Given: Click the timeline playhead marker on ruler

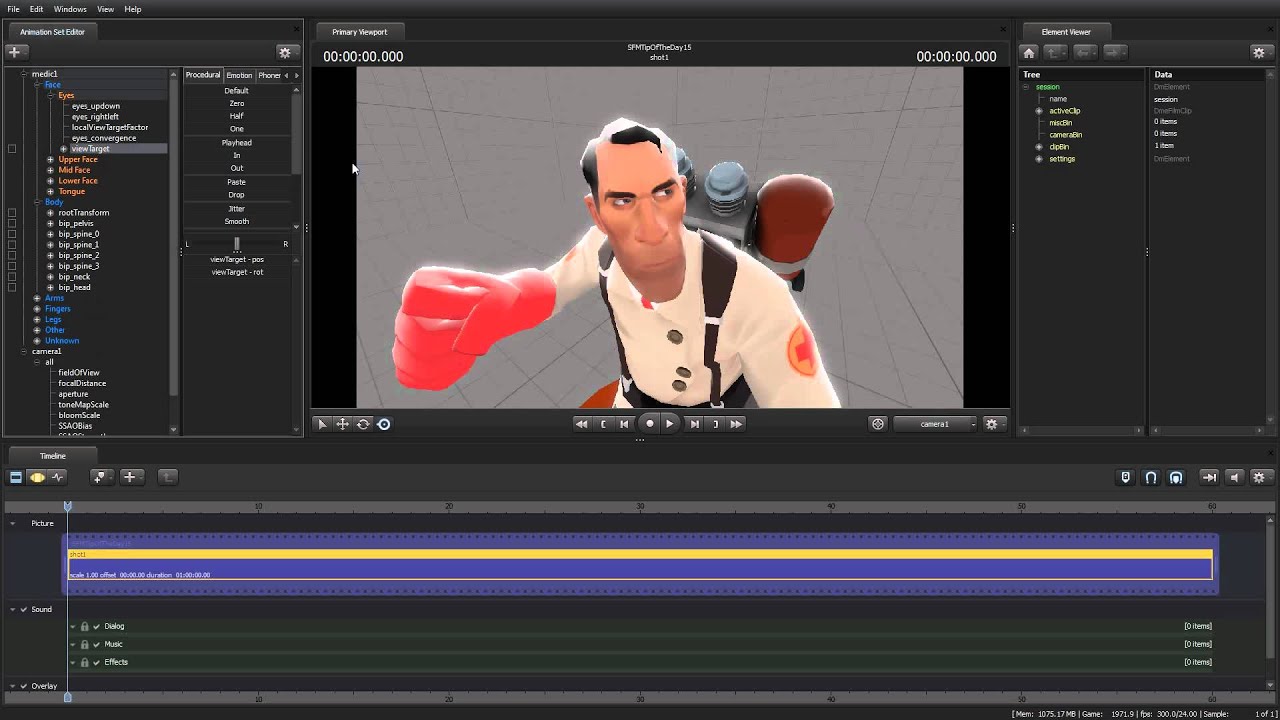Looking at the screenshot, I should 68,507.
